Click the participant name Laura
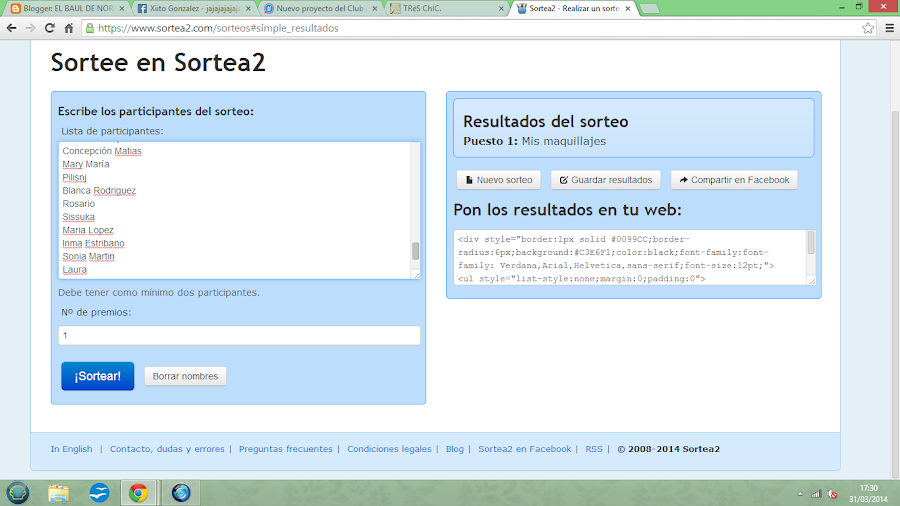Viewport: 900px width, 506px height. point(75,270)
